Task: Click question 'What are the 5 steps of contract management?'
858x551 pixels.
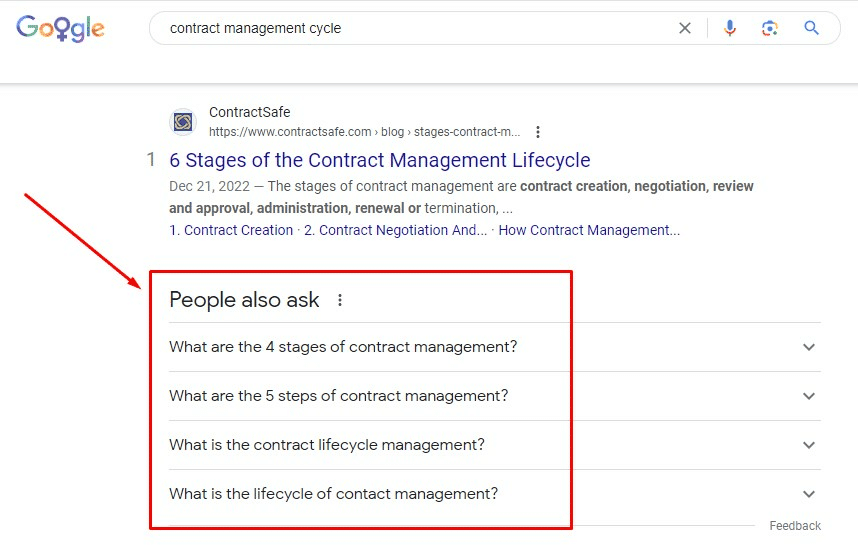Action: (x=339, y=396)
